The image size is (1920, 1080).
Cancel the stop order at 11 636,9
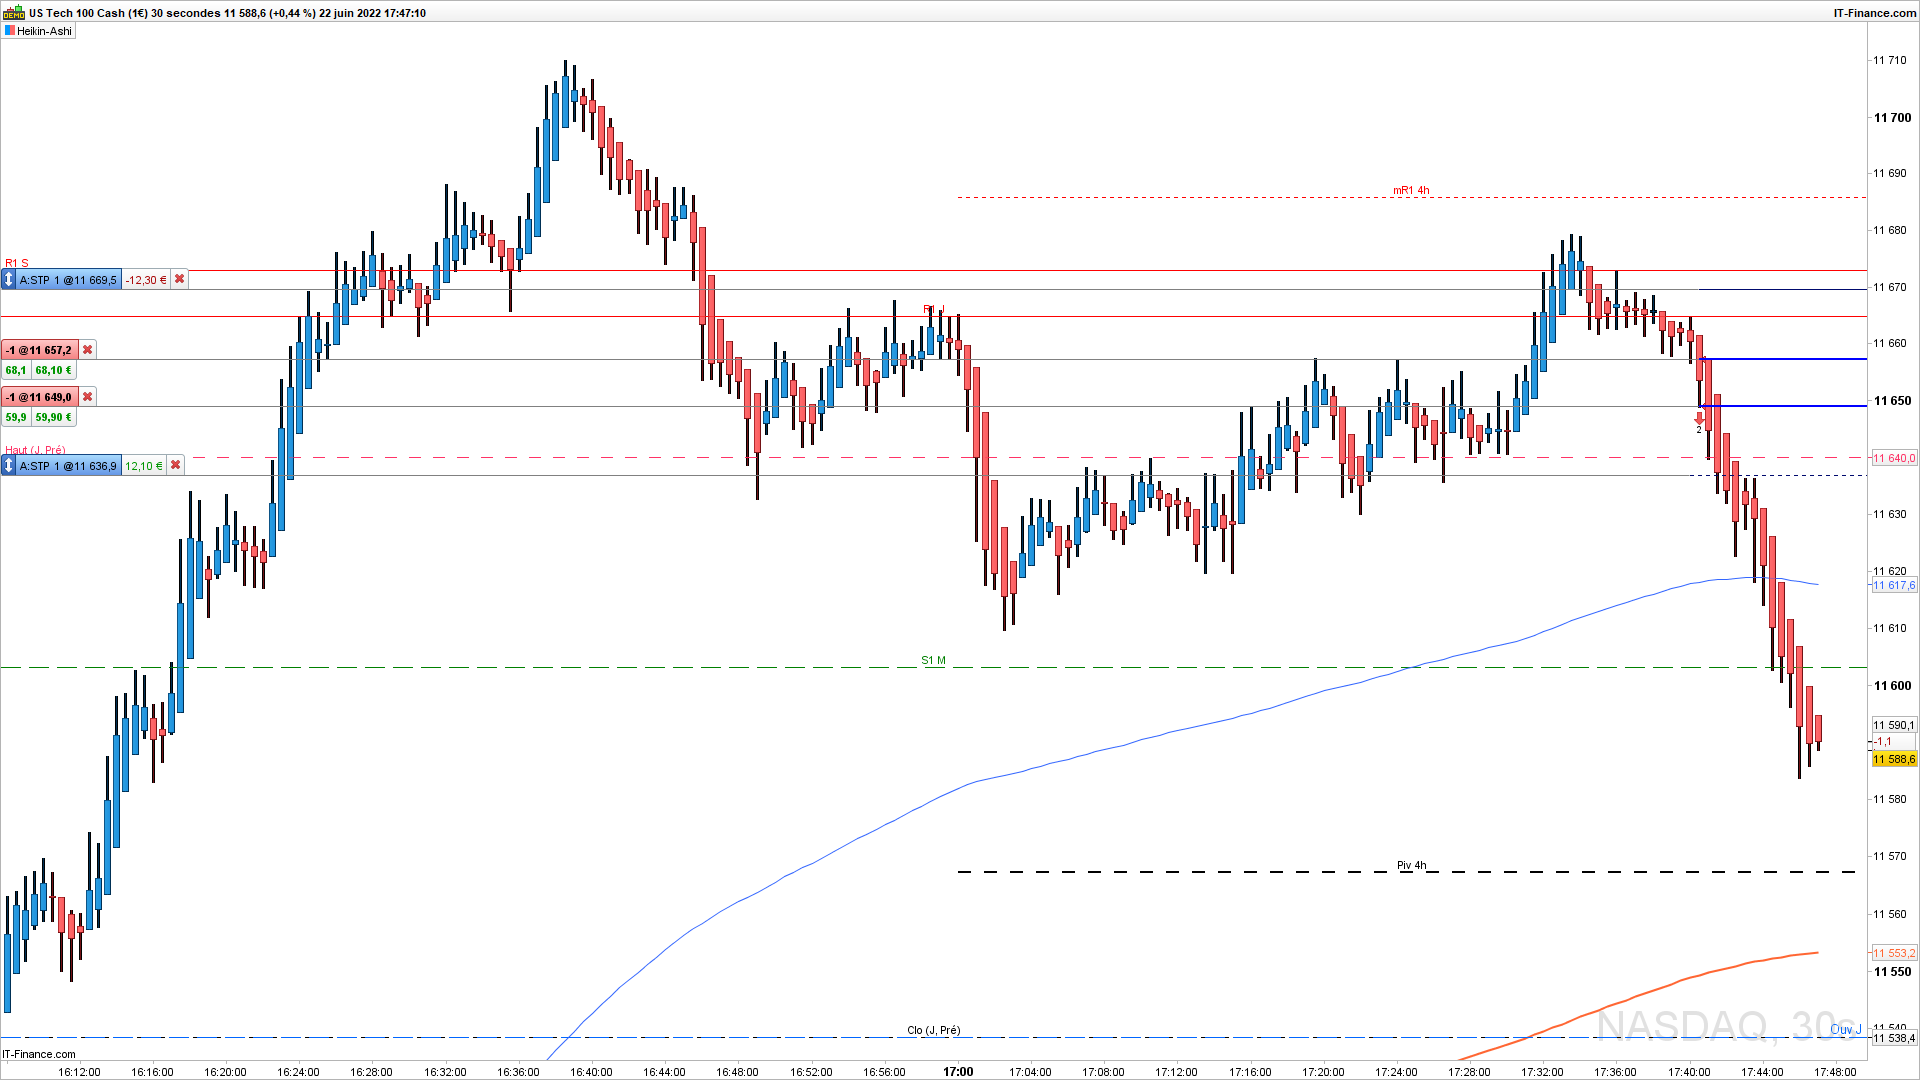coord(175,466)
